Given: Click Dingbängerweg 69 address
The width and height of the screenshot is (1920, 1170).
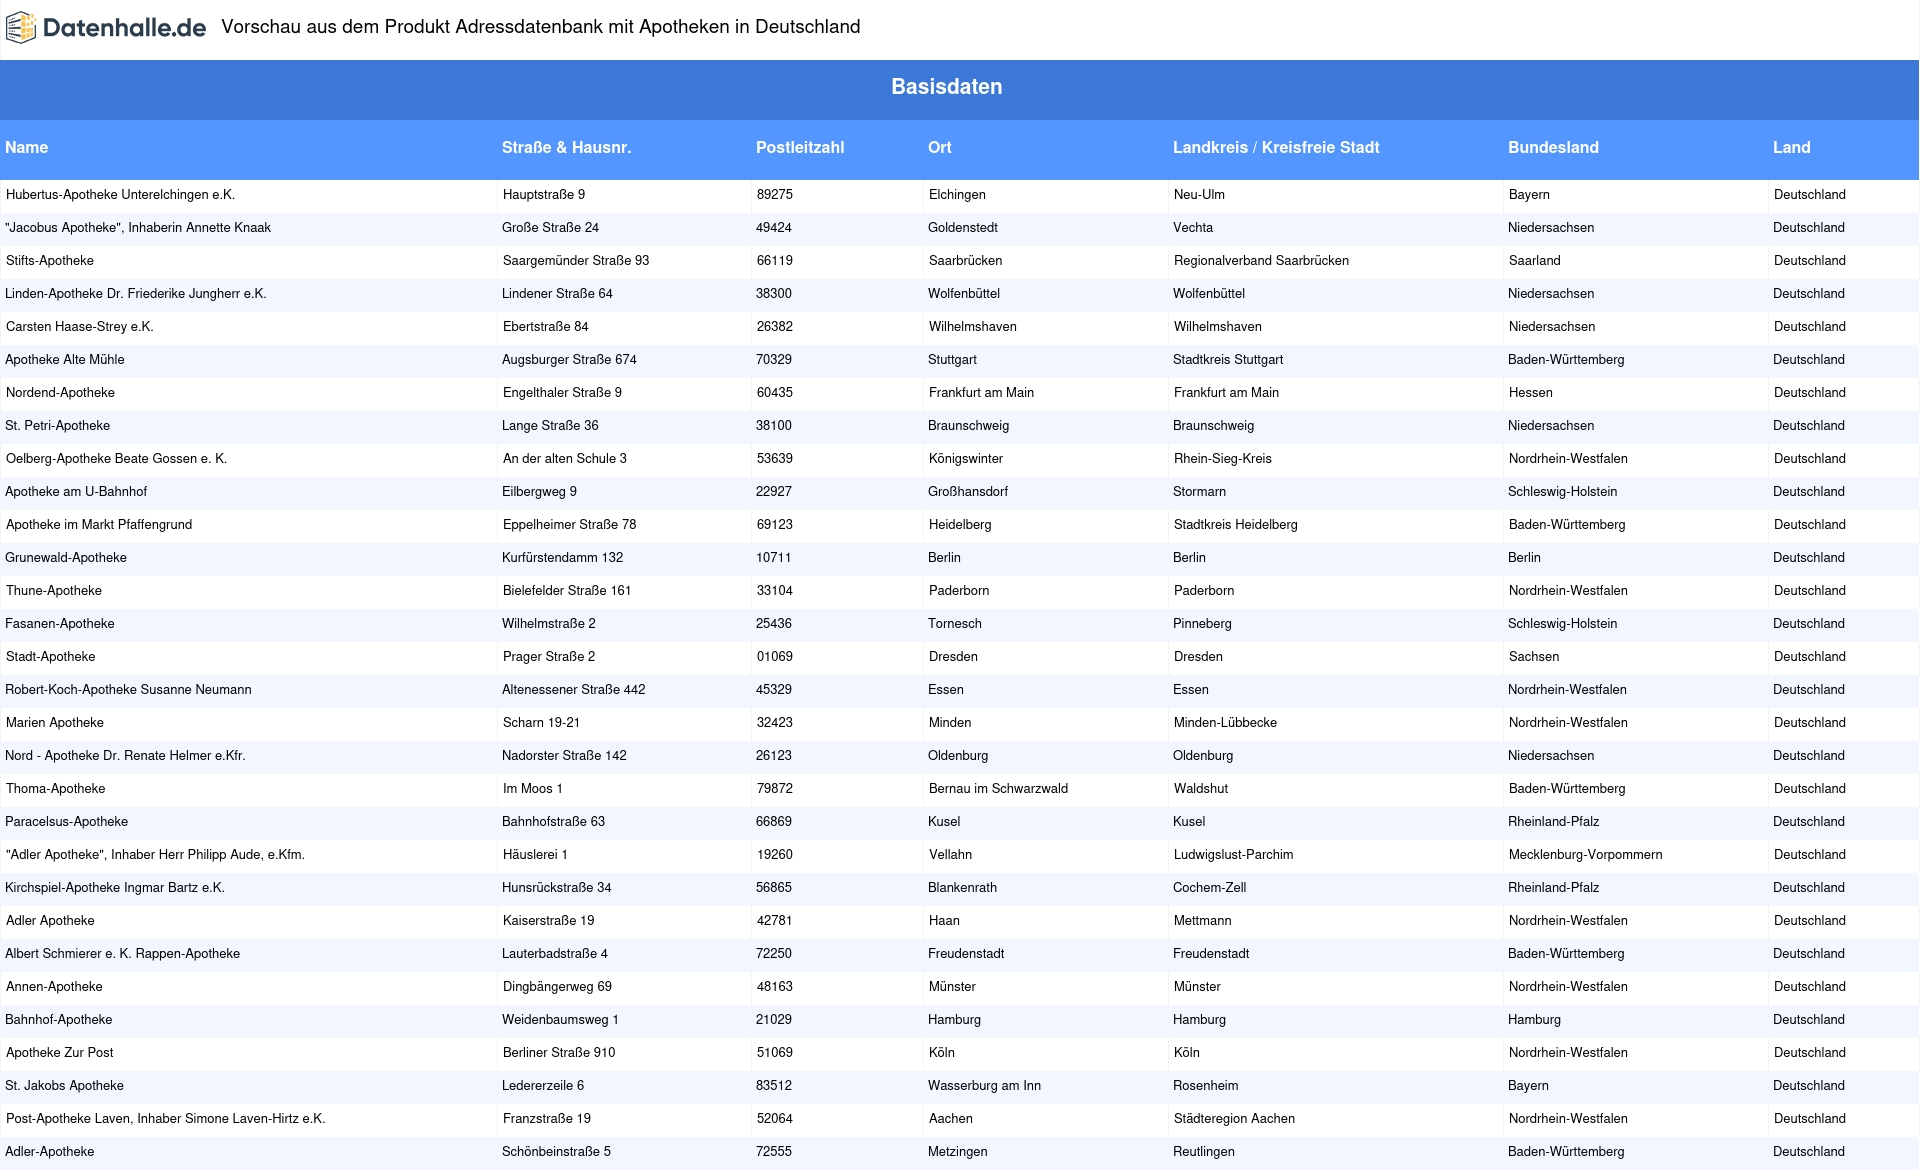Looking at the screenshot, I should pyautogui.click(x=557, y=987).
